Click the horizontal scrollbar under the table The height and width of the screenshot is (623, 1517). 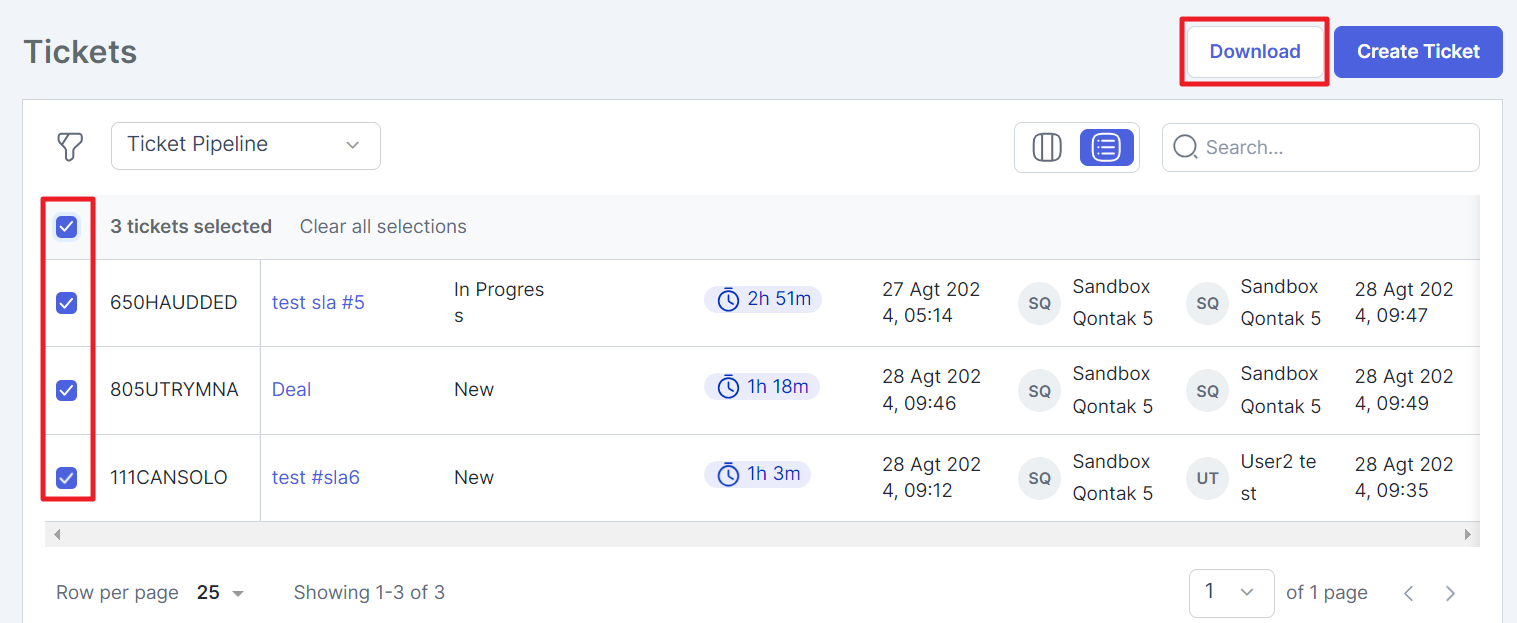point(761,534)
